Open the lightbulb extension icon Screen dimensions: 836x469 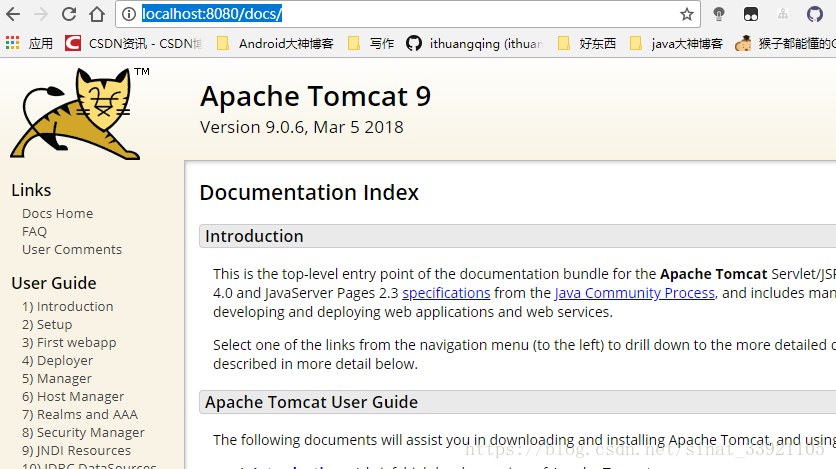(x=719, y=14)
